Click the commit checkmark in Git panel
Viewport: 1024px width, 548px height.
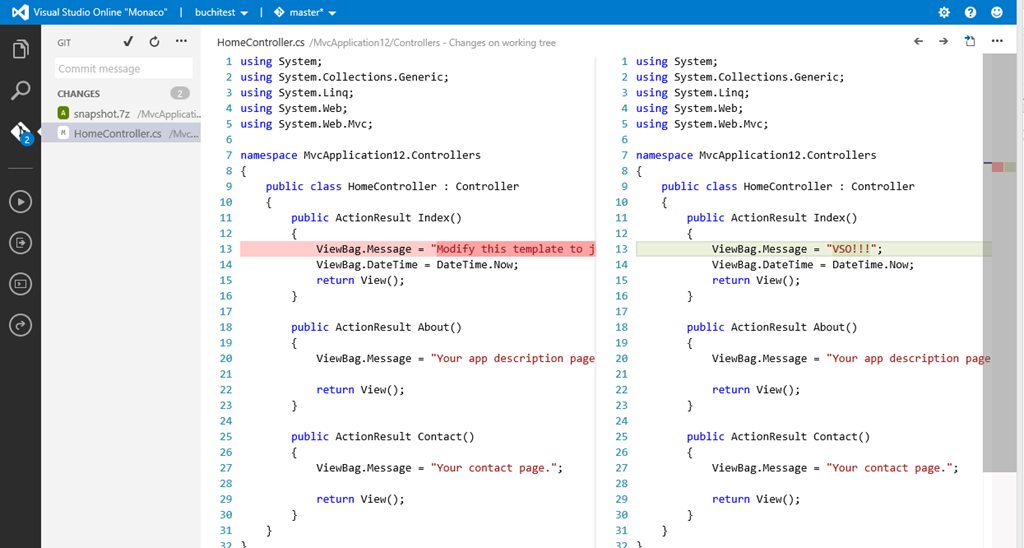pos(127,42)
